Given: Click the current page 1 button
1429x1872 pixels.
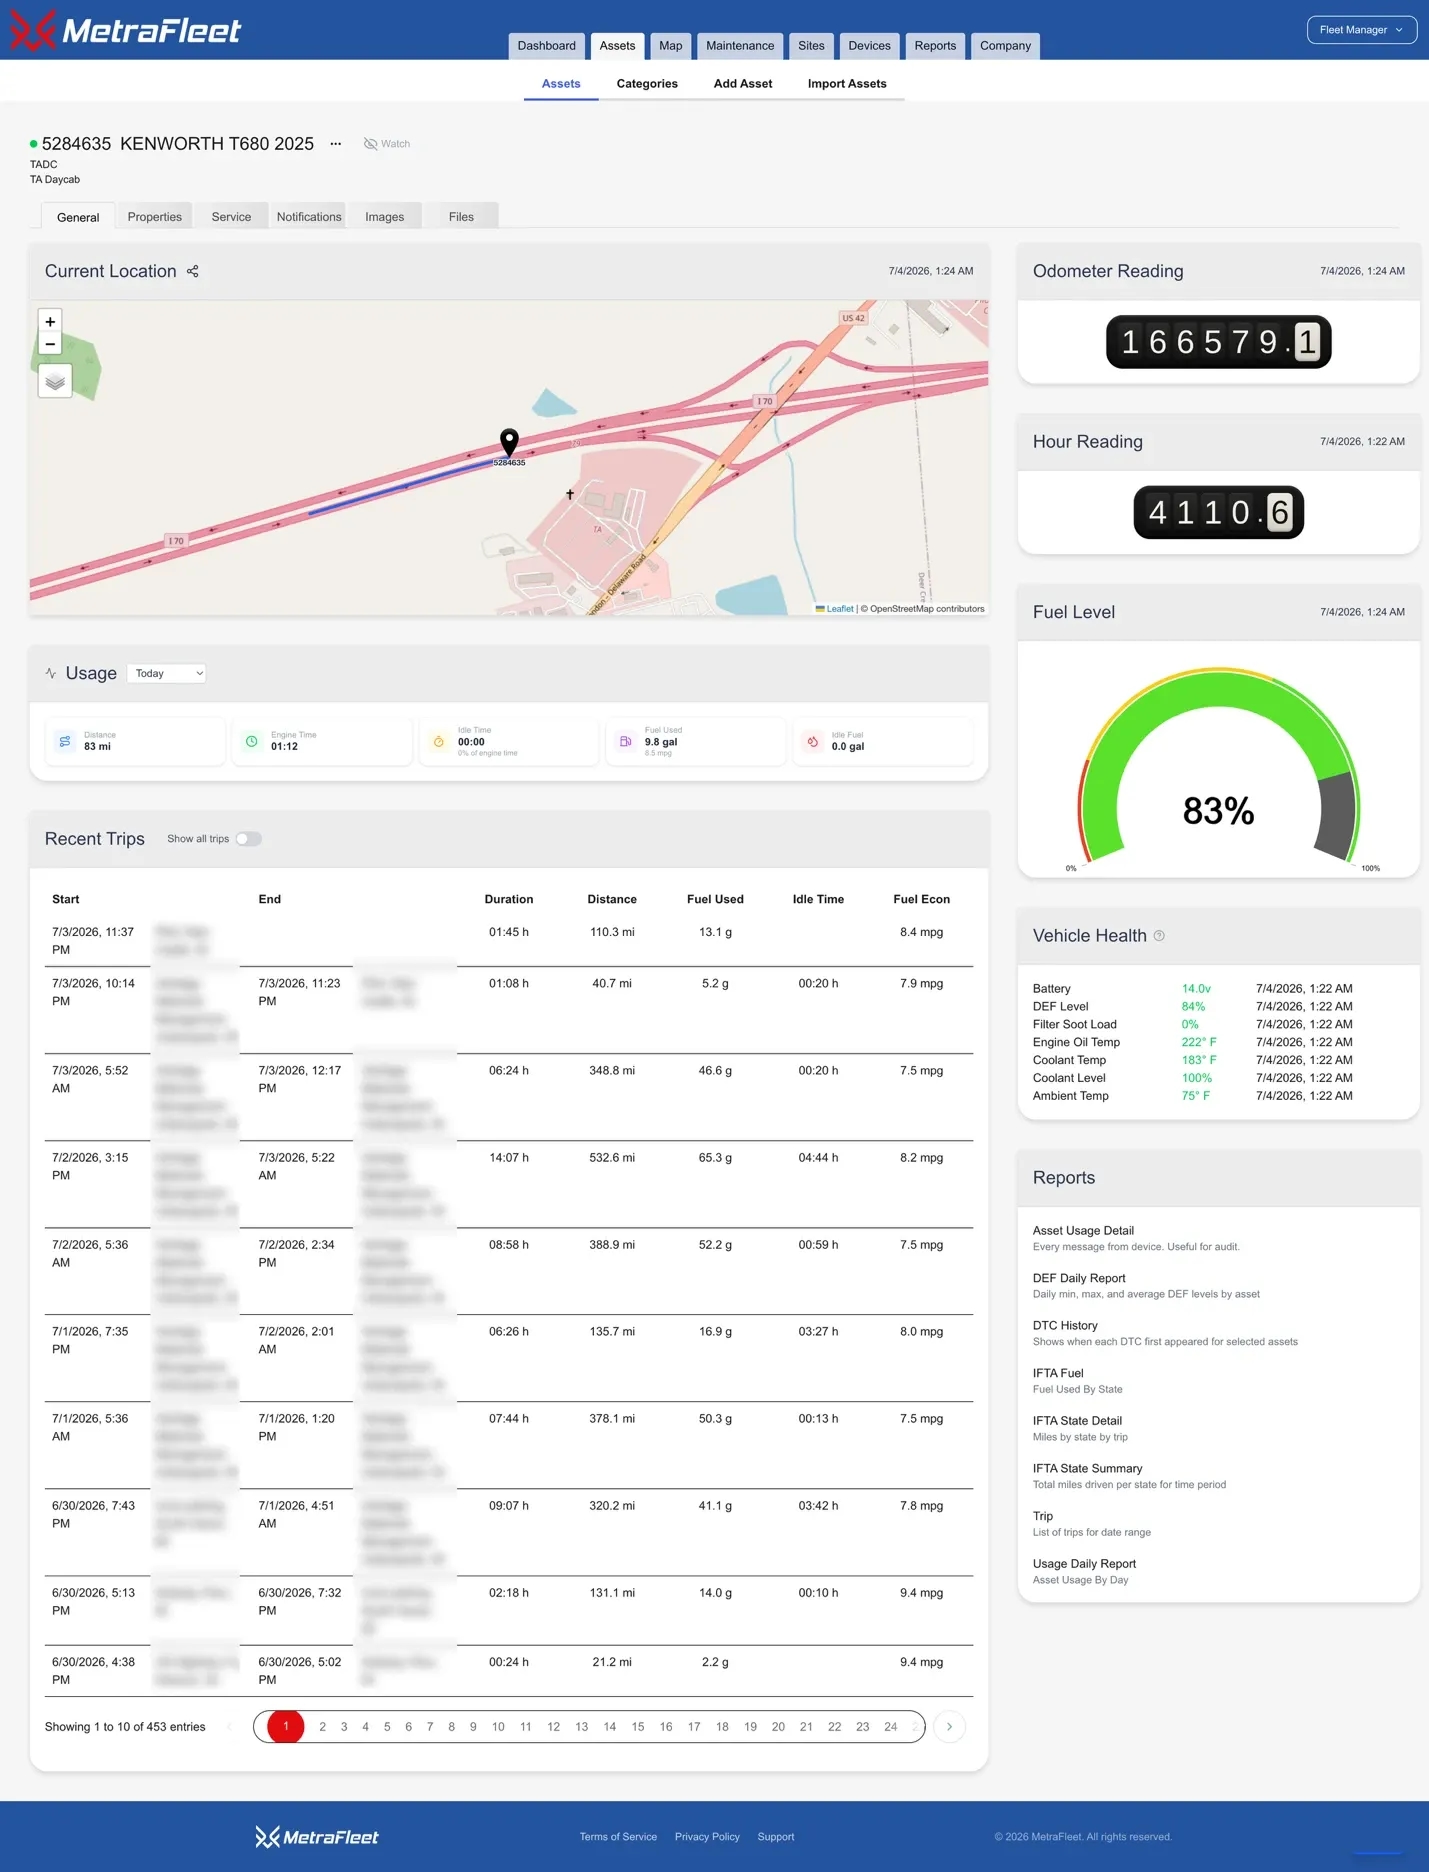Looking at the screenshot, I should (286, 1726).
